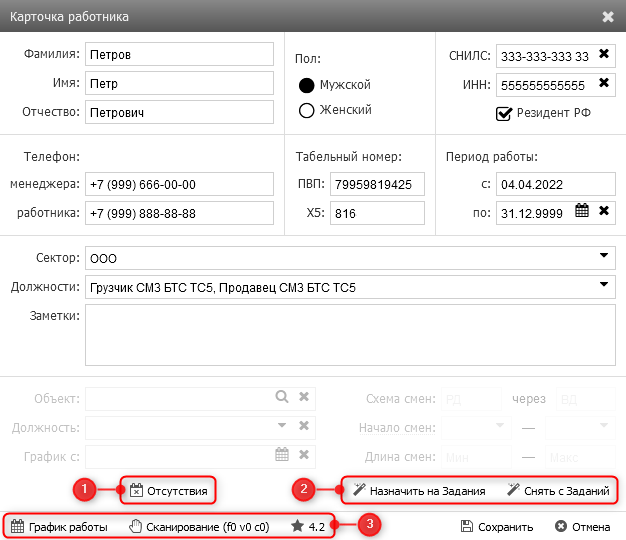Close the Карточка работника dialog
Viewport: 626px width, 540px height.
pyautogui.click(x=608, y=17)
